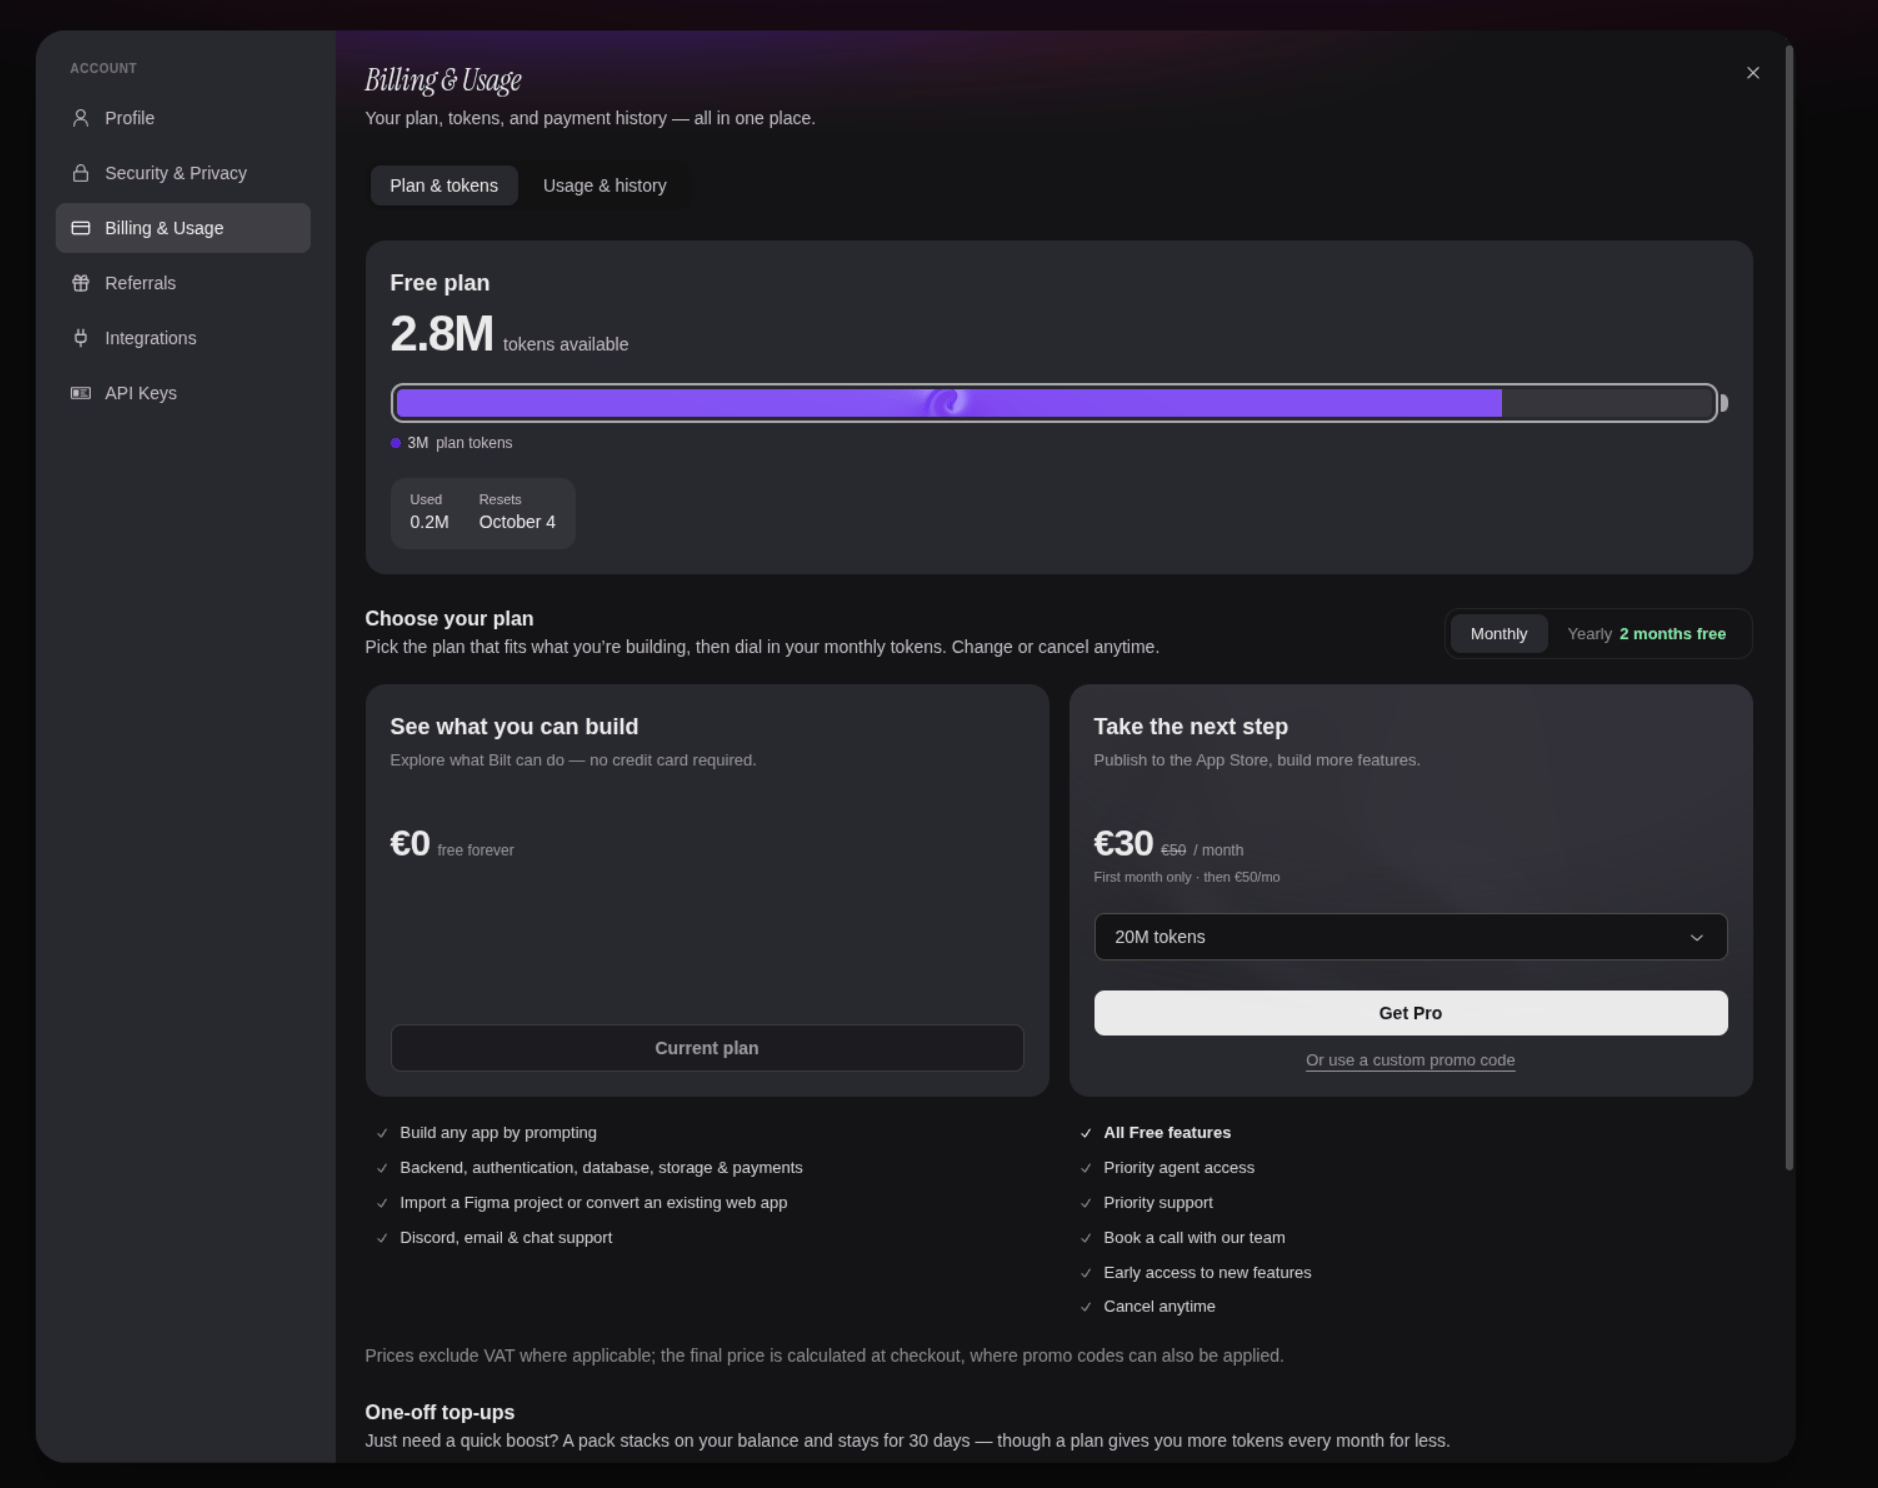Viewport: 1878px width, 1488px height.
Task: Click 'All Free features' text
Action: (1167, 1133)
